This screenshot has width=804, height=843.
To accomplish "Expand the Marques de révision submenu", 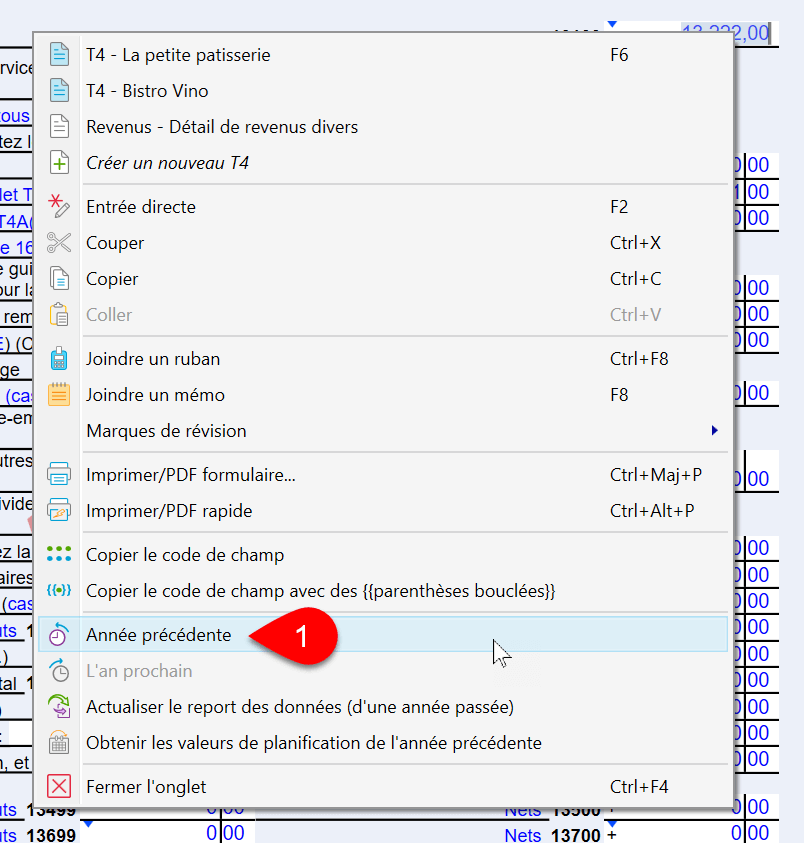I will tap(382, 431).
